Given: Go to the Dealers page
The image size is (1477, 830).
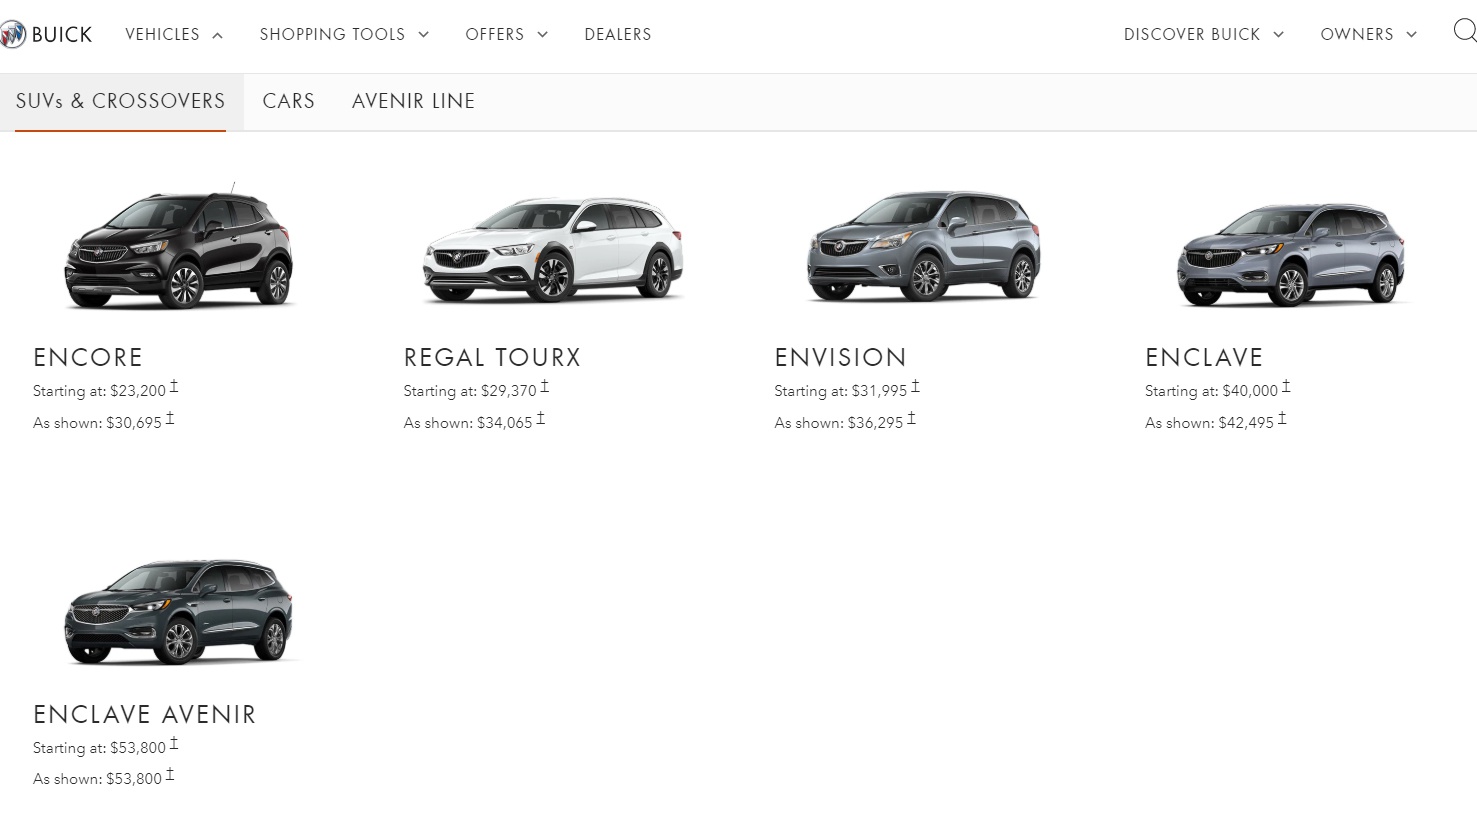Looking at the screenshot, I should (x=618, y=34).
